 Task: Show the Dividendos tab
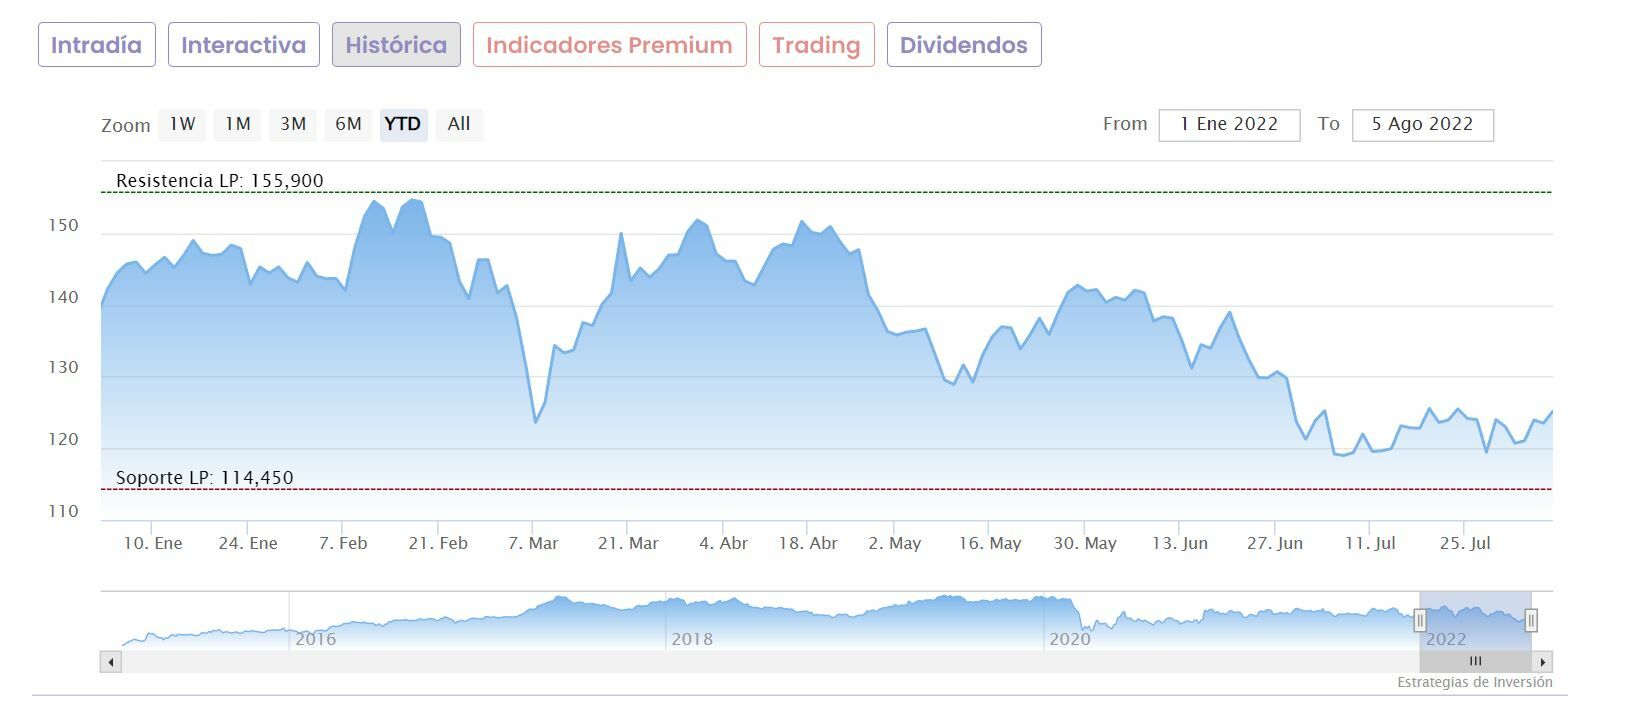(x=963, y=45)
